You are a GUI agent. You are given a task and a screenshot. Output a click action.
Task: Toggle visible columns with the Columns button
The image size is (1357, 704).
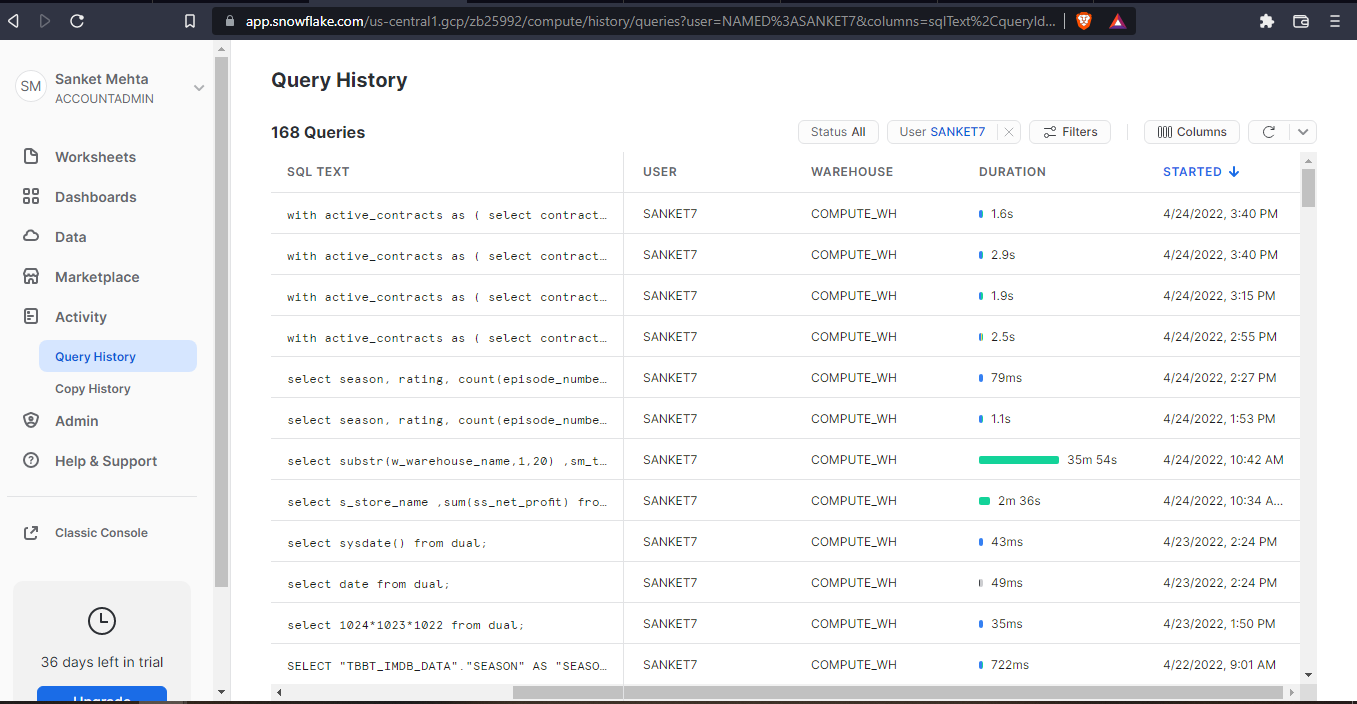(1191, 131)
